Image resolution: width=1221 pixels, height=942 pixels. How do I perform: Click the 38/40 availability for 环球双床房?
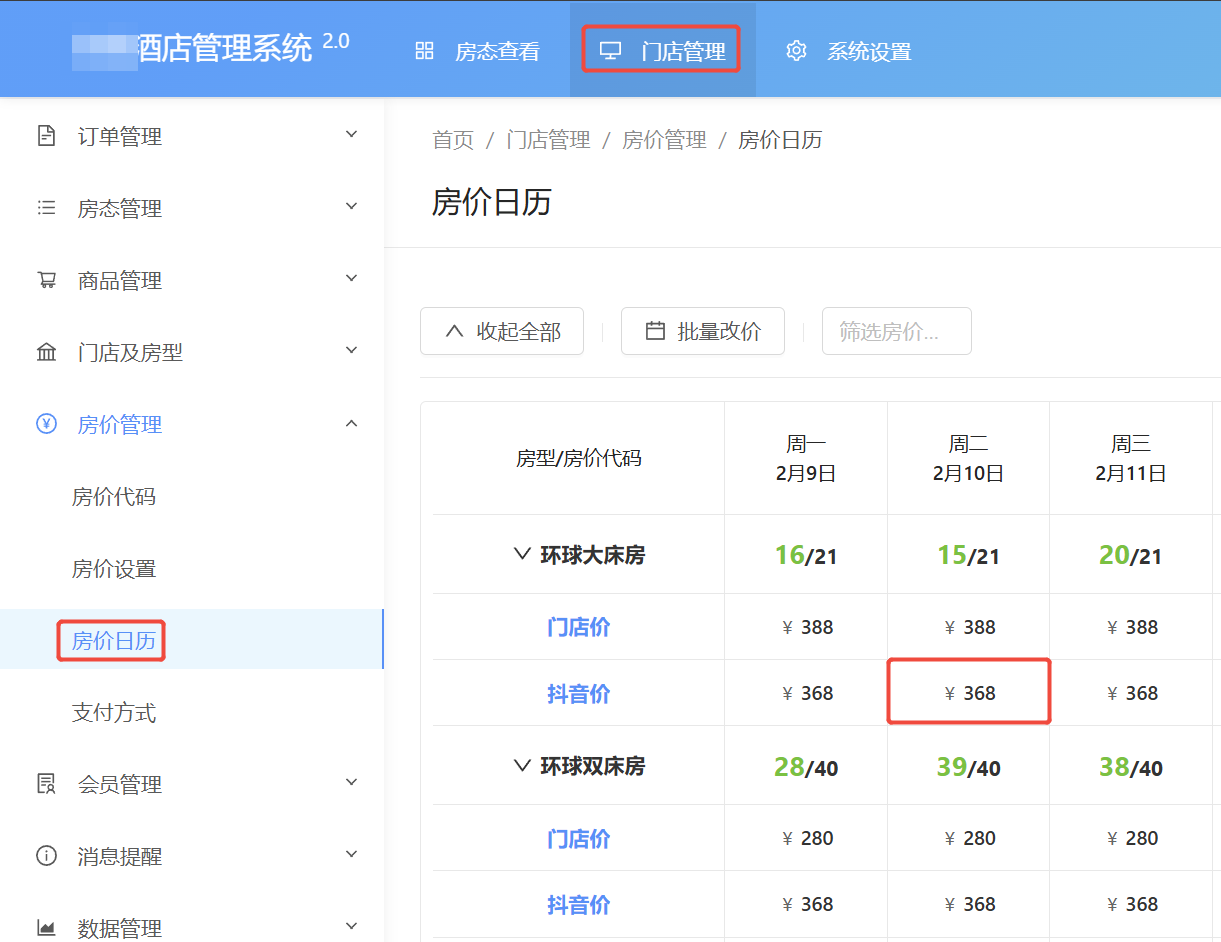1131,767
